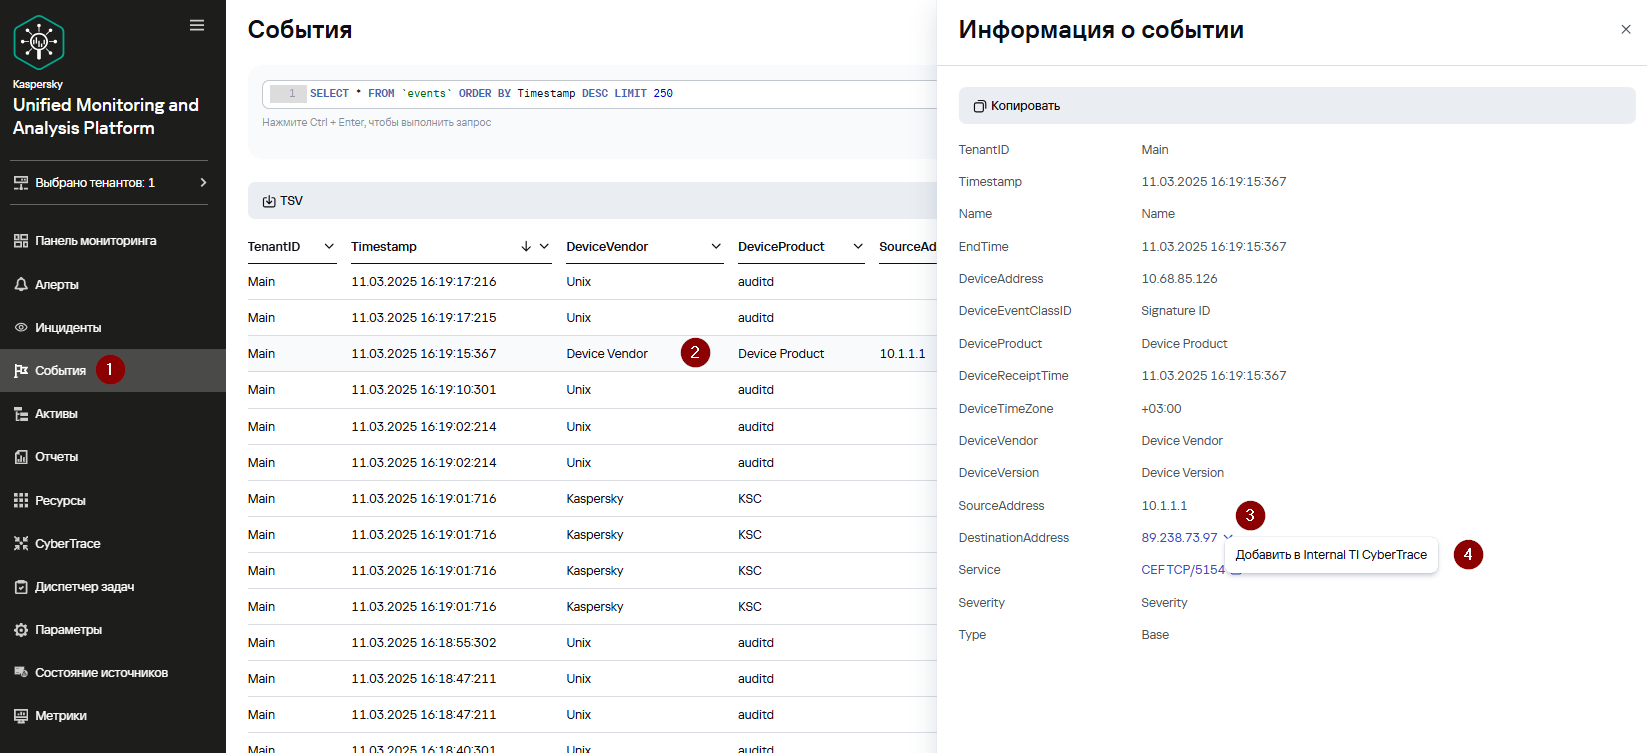Open the TenantID column dropdown chevron

click(x=329, y=247)
